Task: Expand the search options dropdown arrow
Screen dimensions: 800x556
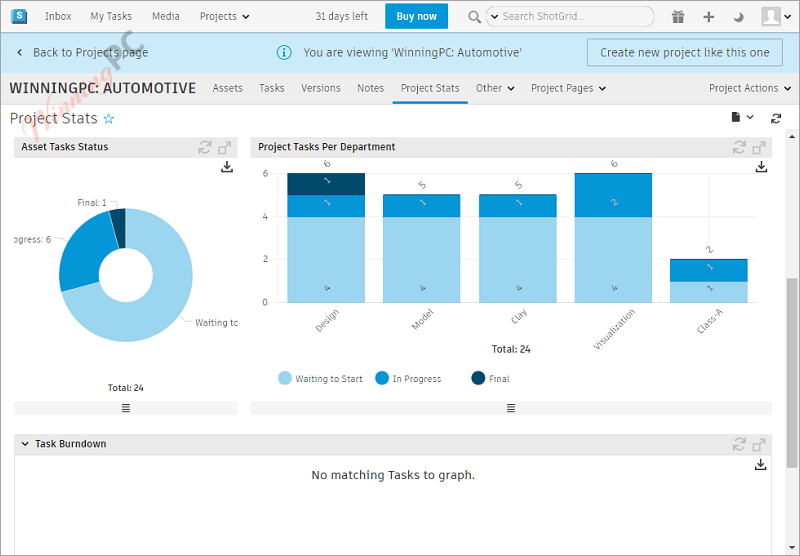Action: 494,17
